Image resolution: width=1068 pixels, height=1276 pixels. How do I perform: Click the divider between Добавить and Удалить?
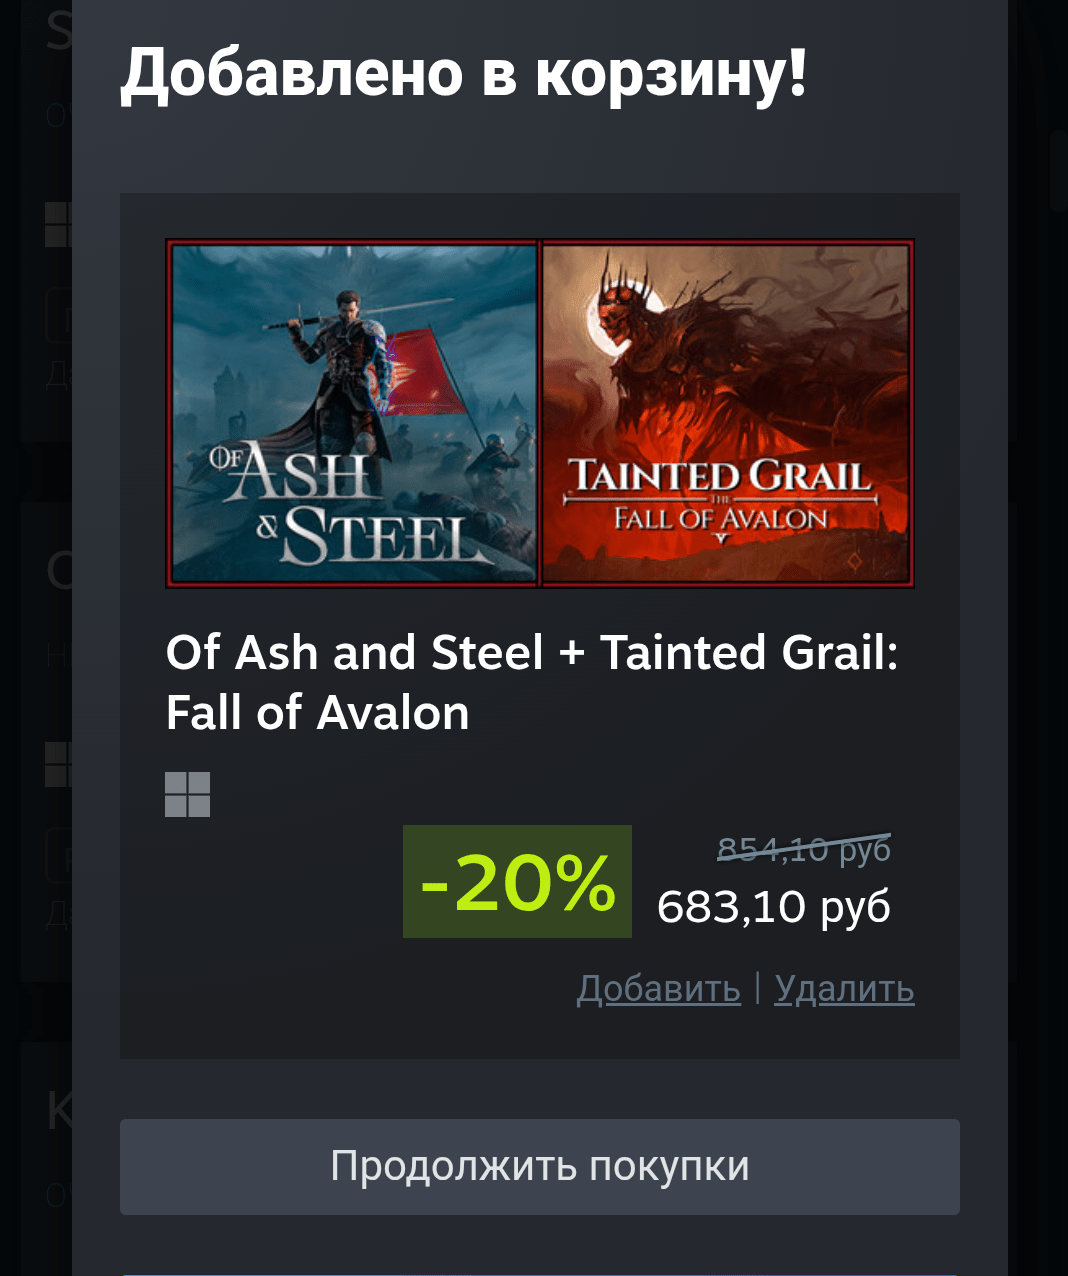click(x=757, y=987)
